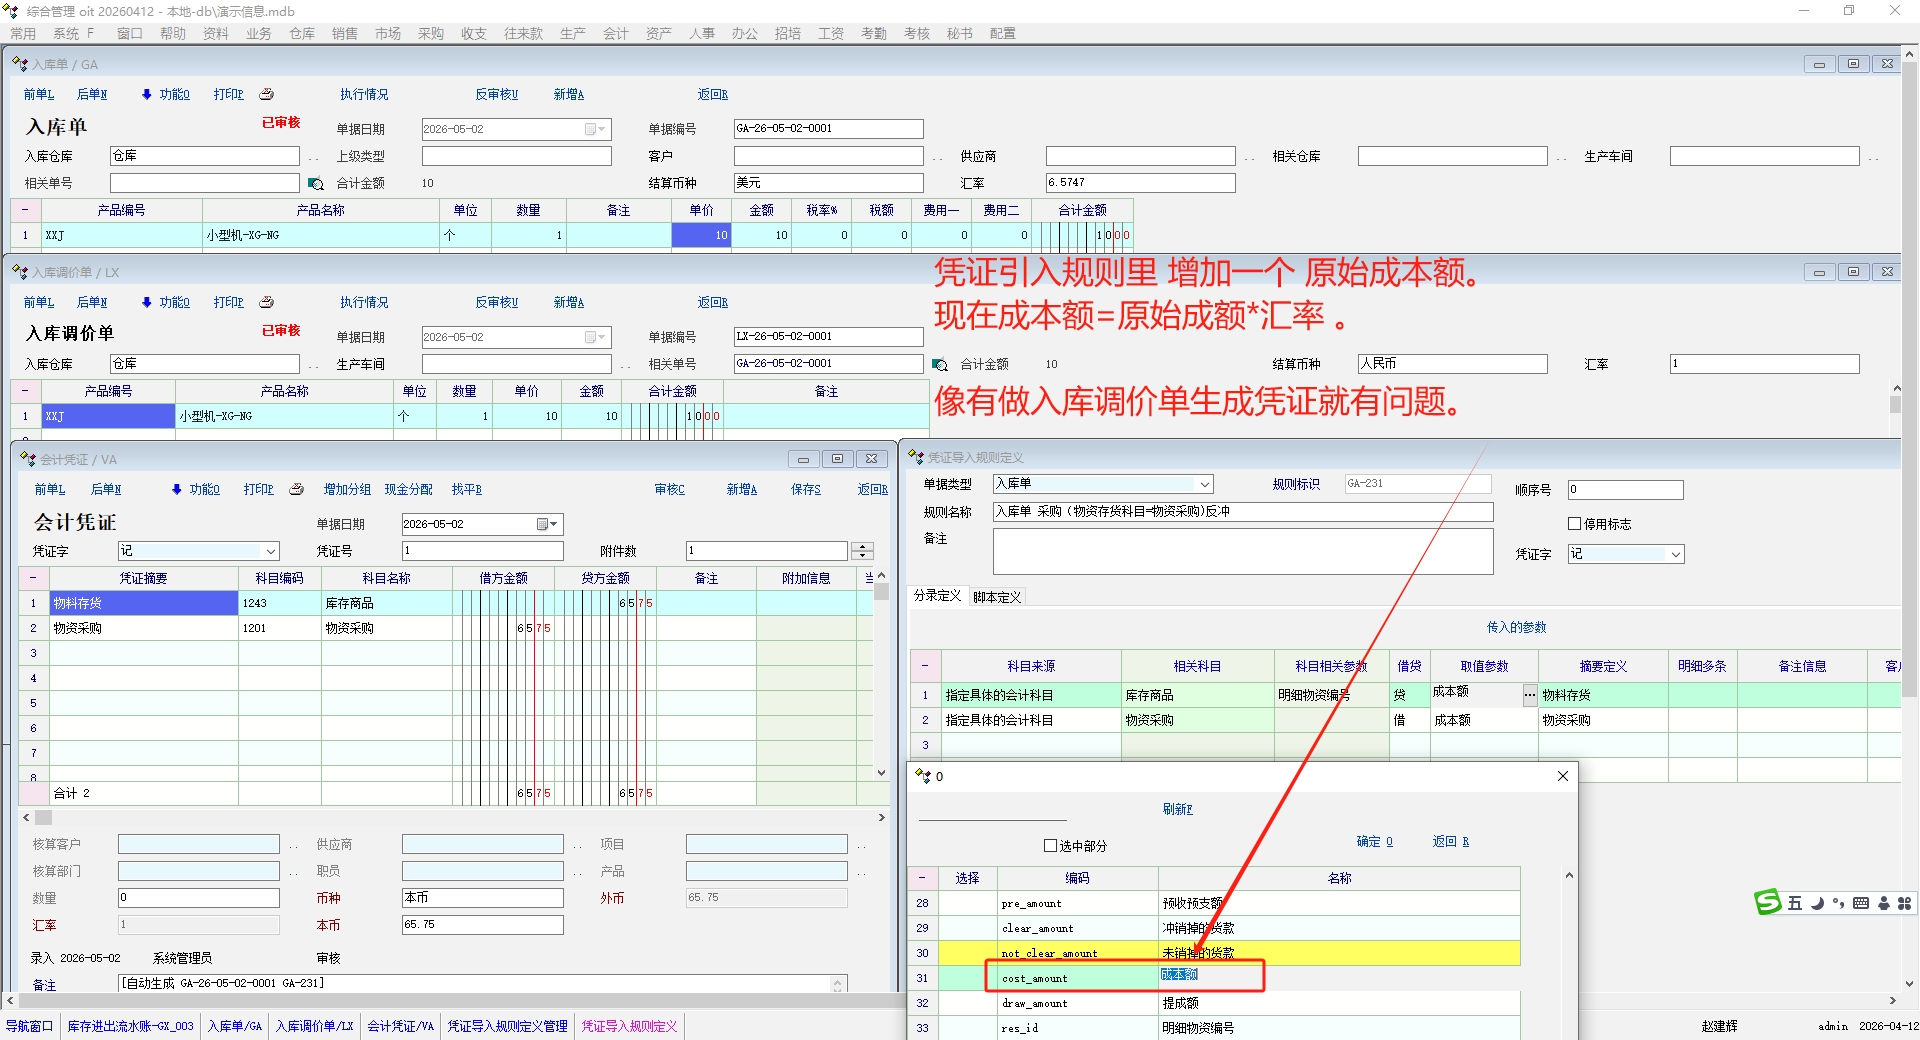
Task: Click 反审核 in the 入库单 window
Action: pyautogui.click(x=496, y=94)
